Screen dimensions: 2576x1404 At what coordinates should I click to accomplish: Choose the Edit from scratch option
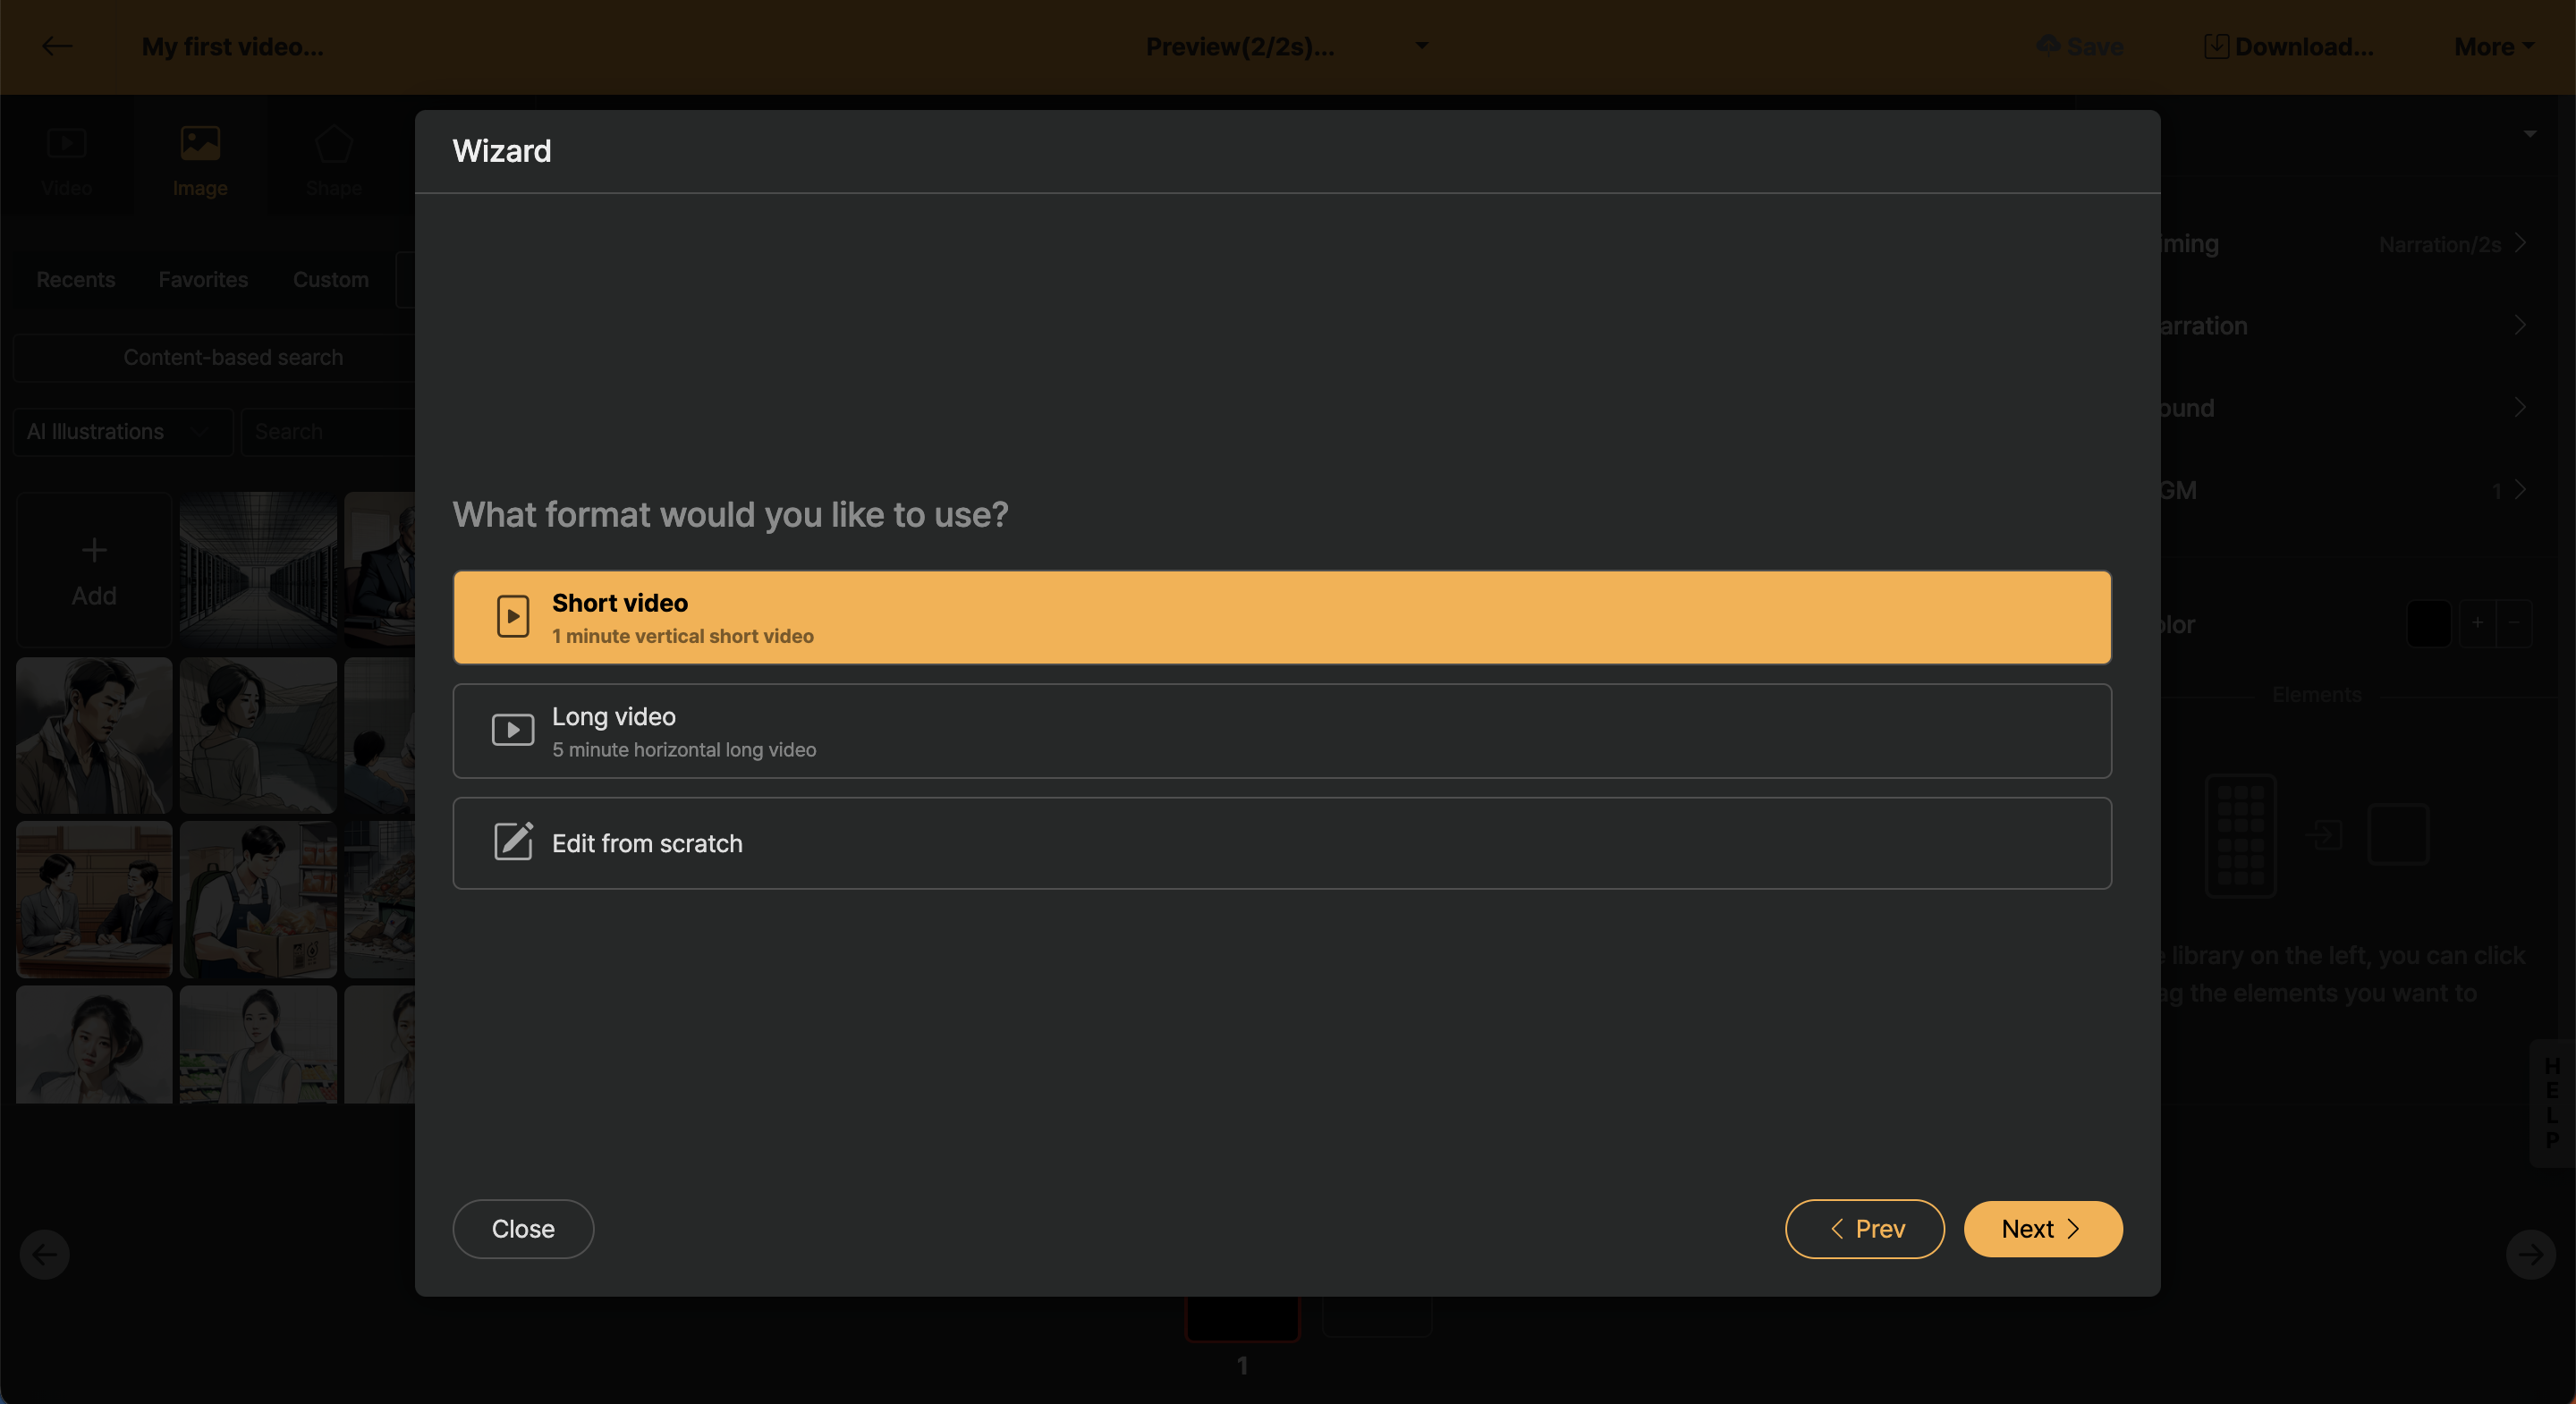click(1282, 843)
